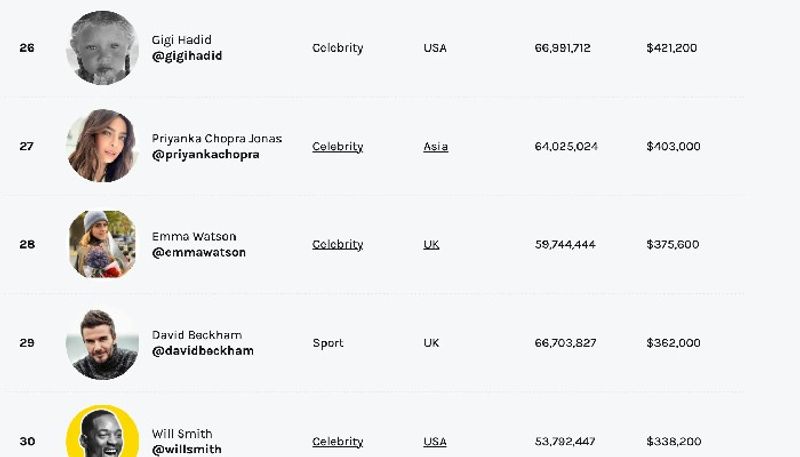800x457 pixels.
Task: Open Gigi Hadid's profile picture
Action: click(x=103, y=47)
